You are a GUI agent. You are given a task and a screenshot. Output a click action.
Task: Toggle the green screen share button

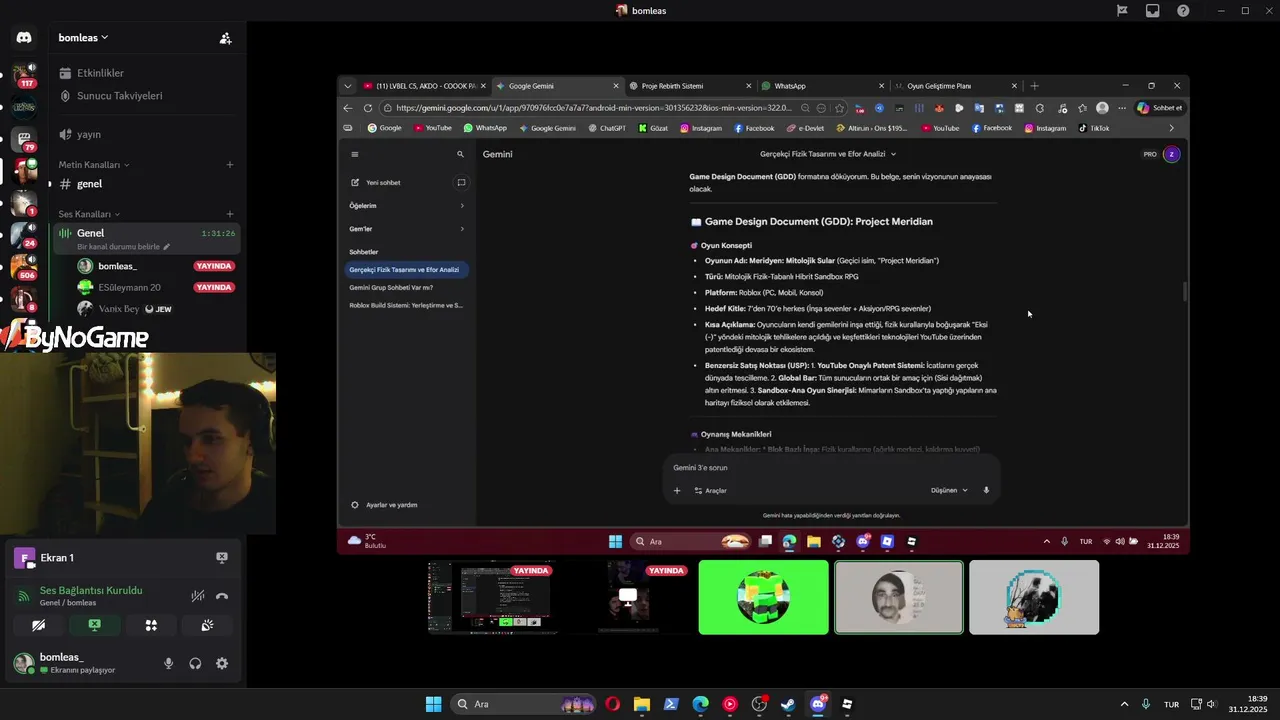(95, 625)
